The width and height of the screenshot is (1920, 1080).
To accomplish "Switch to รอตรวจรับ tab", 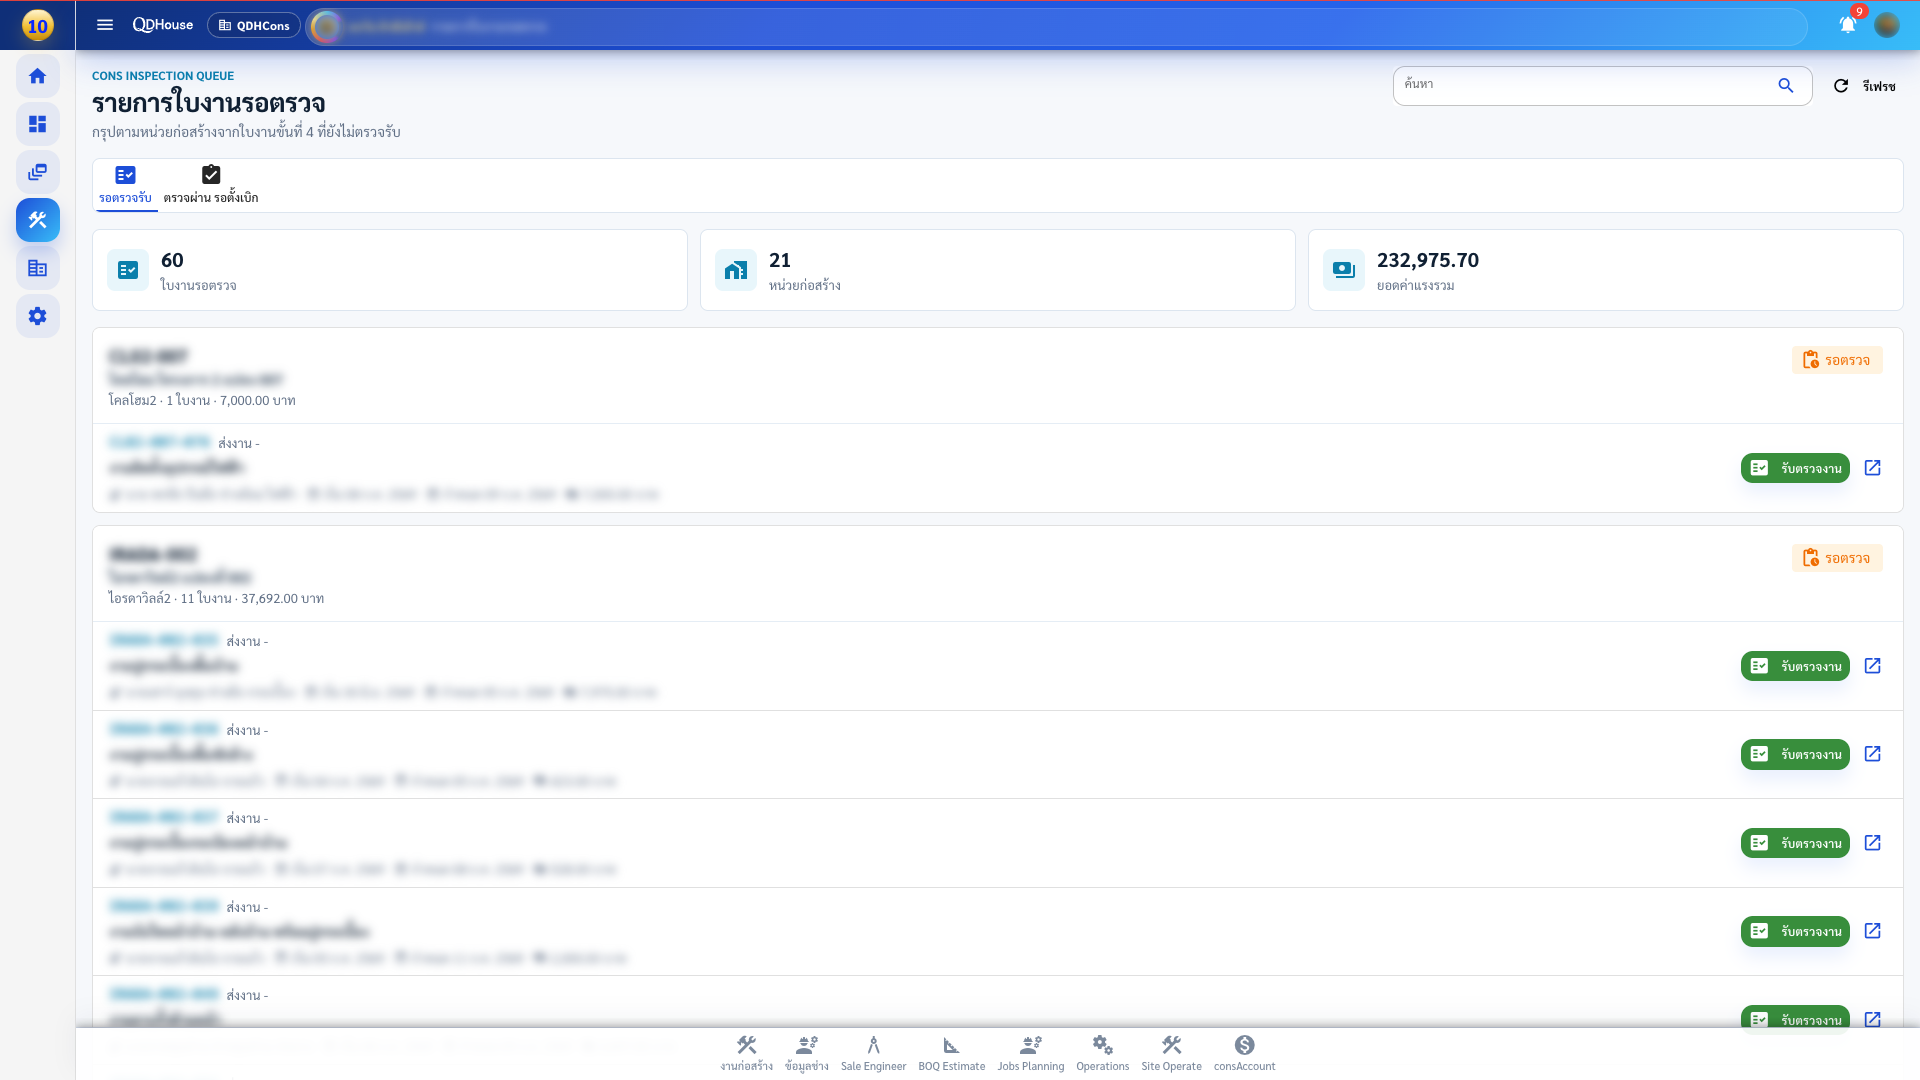I will pyautogui.click(x=125, y=185).
